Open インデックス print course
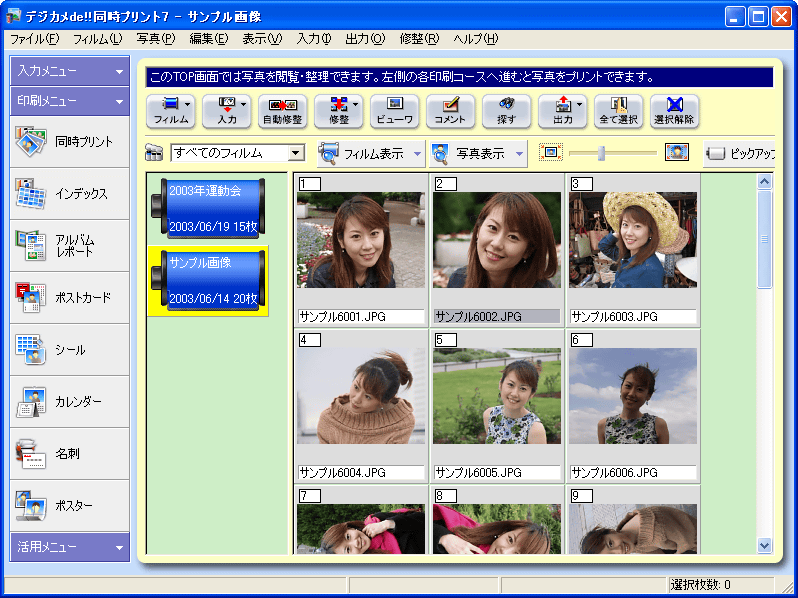This screenshot has width=798, height=598. [70, 194]
